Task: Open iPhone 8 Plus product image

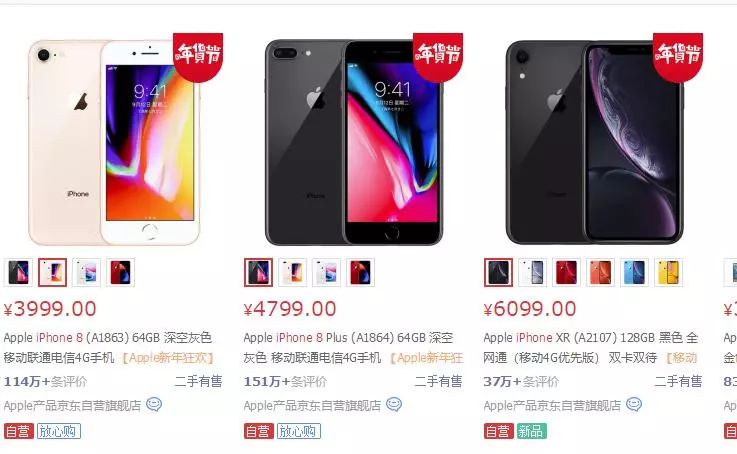Action: coord(354,142)
